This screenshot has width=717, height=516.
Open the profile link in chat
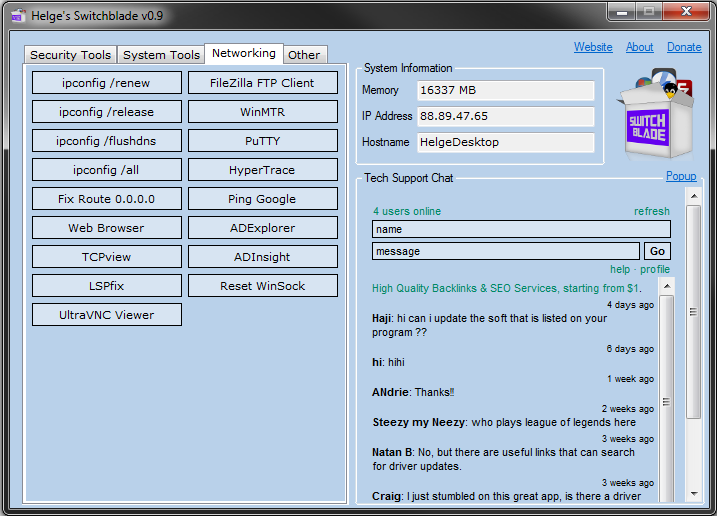(x=655, y=269)
